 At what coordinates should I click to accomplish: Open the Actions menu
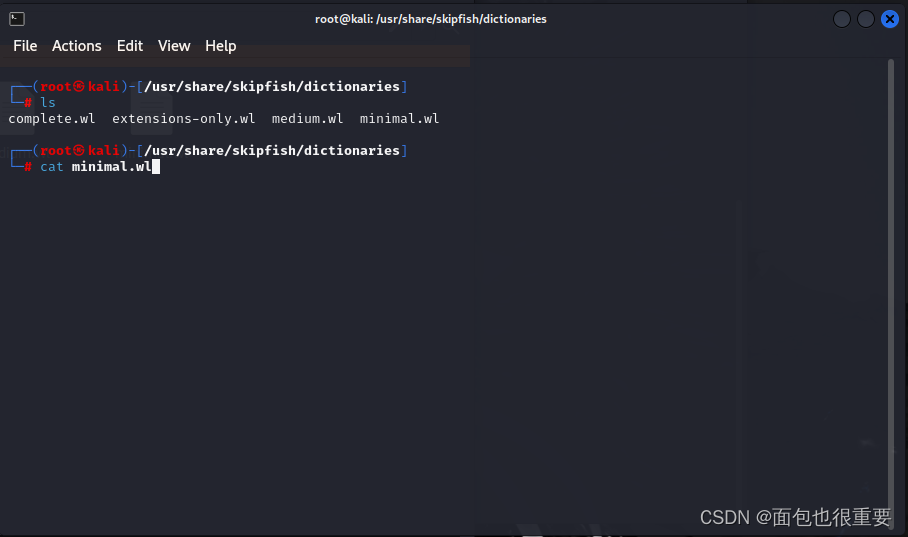click(x=77, y=46)
